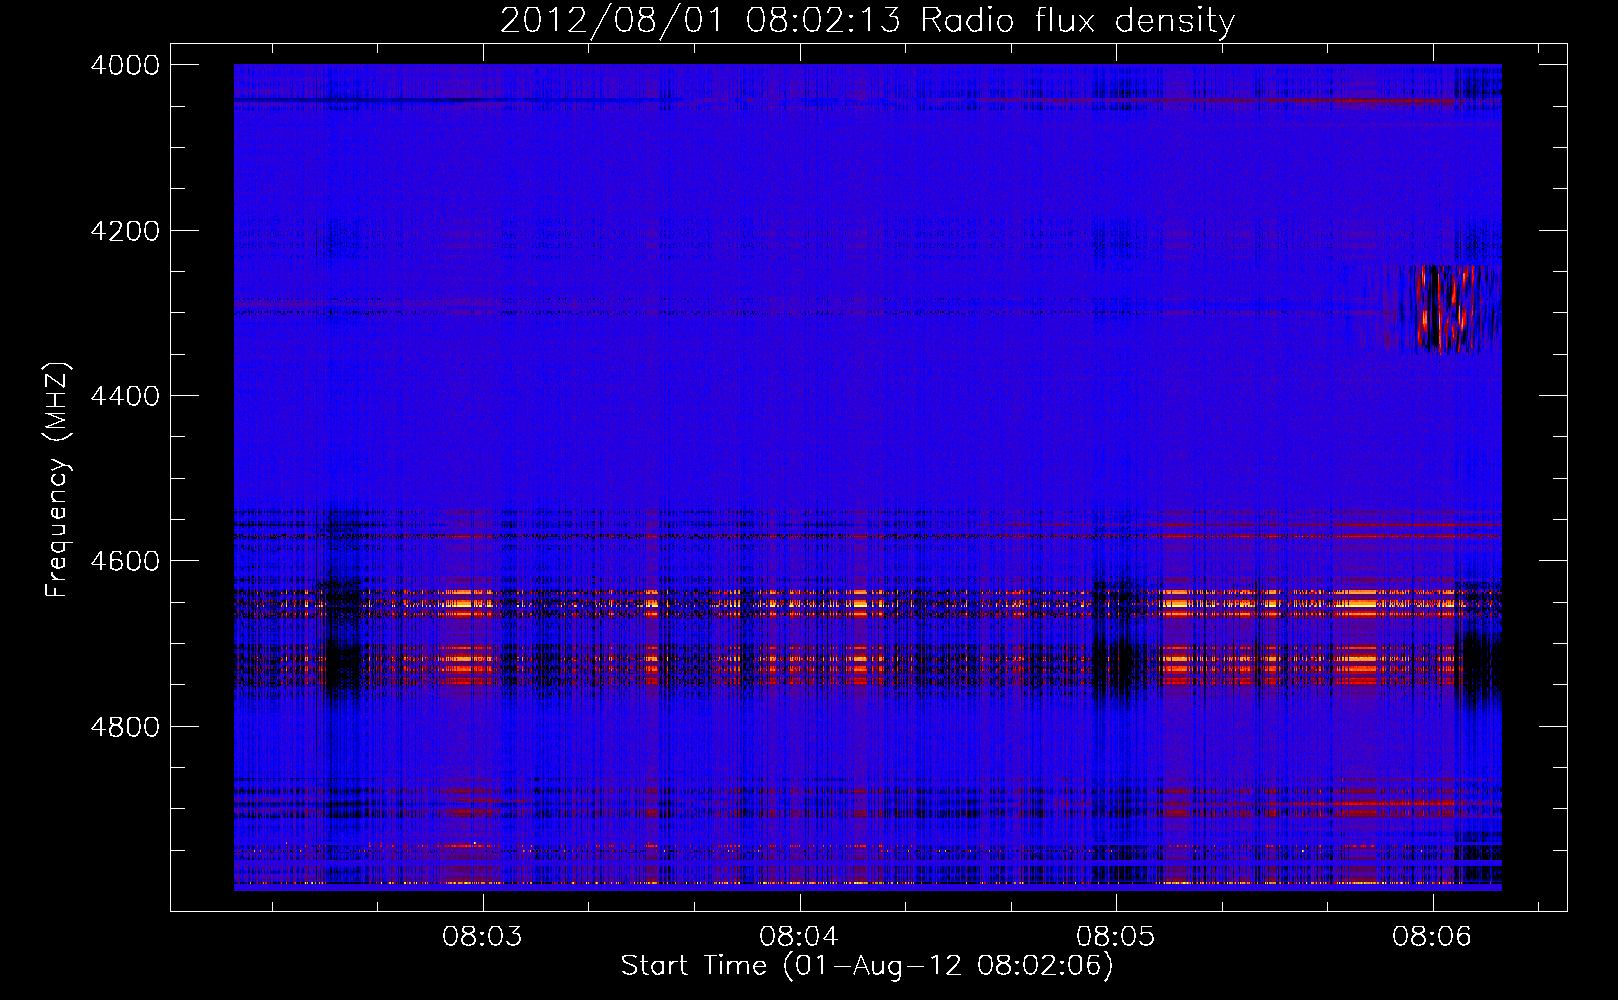Click the red burst feature near 4300 MHz
Viewport: 1618px width, 1000px height.
click(1442, 310)
